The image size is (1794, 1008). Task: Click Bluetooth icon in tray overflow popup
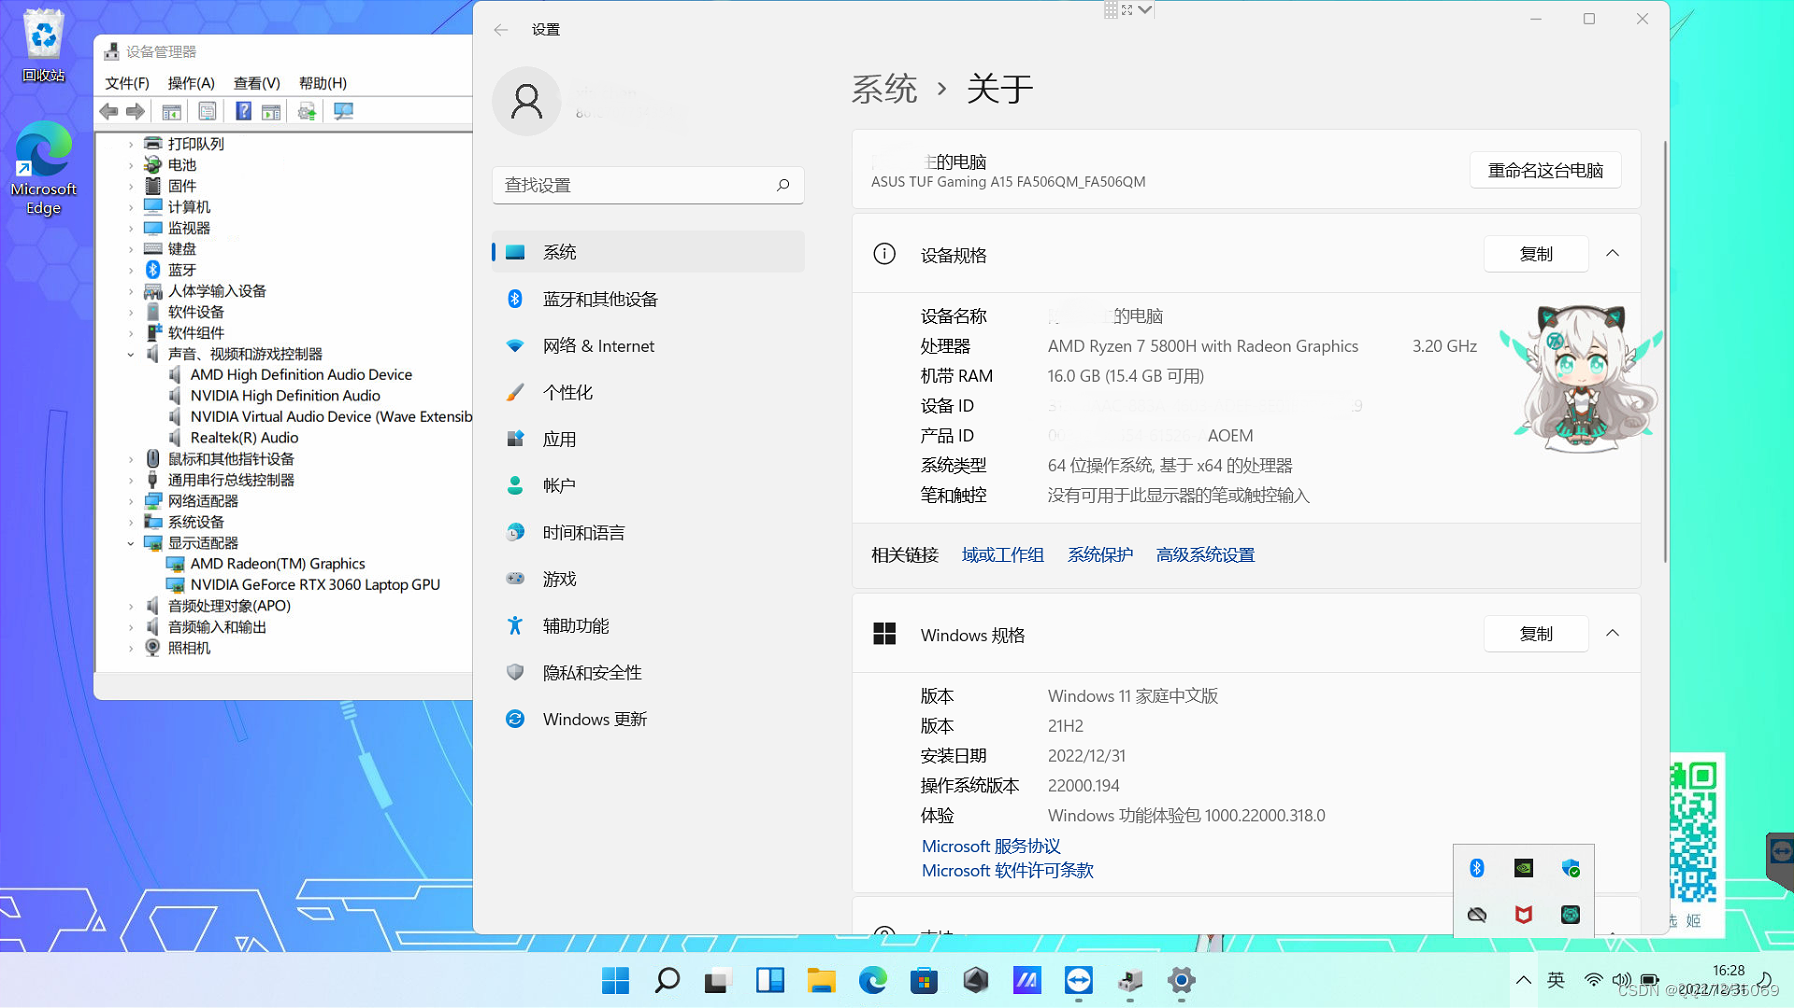point(1477,868)
